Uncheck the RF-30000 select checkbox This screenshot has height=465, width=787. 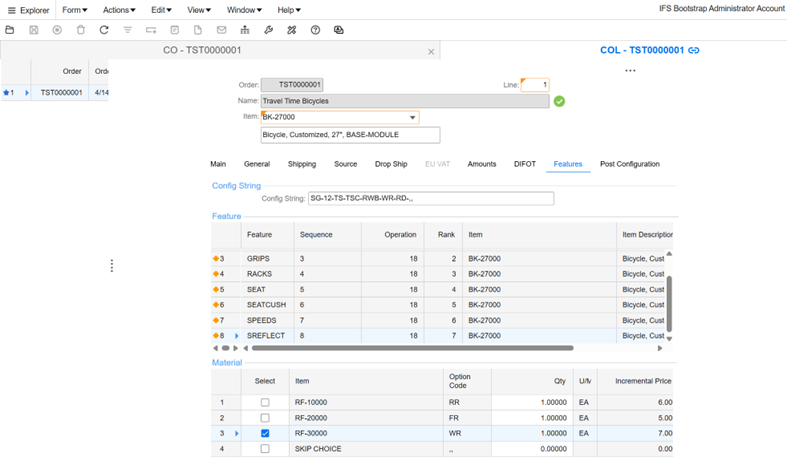click(265, 434)
